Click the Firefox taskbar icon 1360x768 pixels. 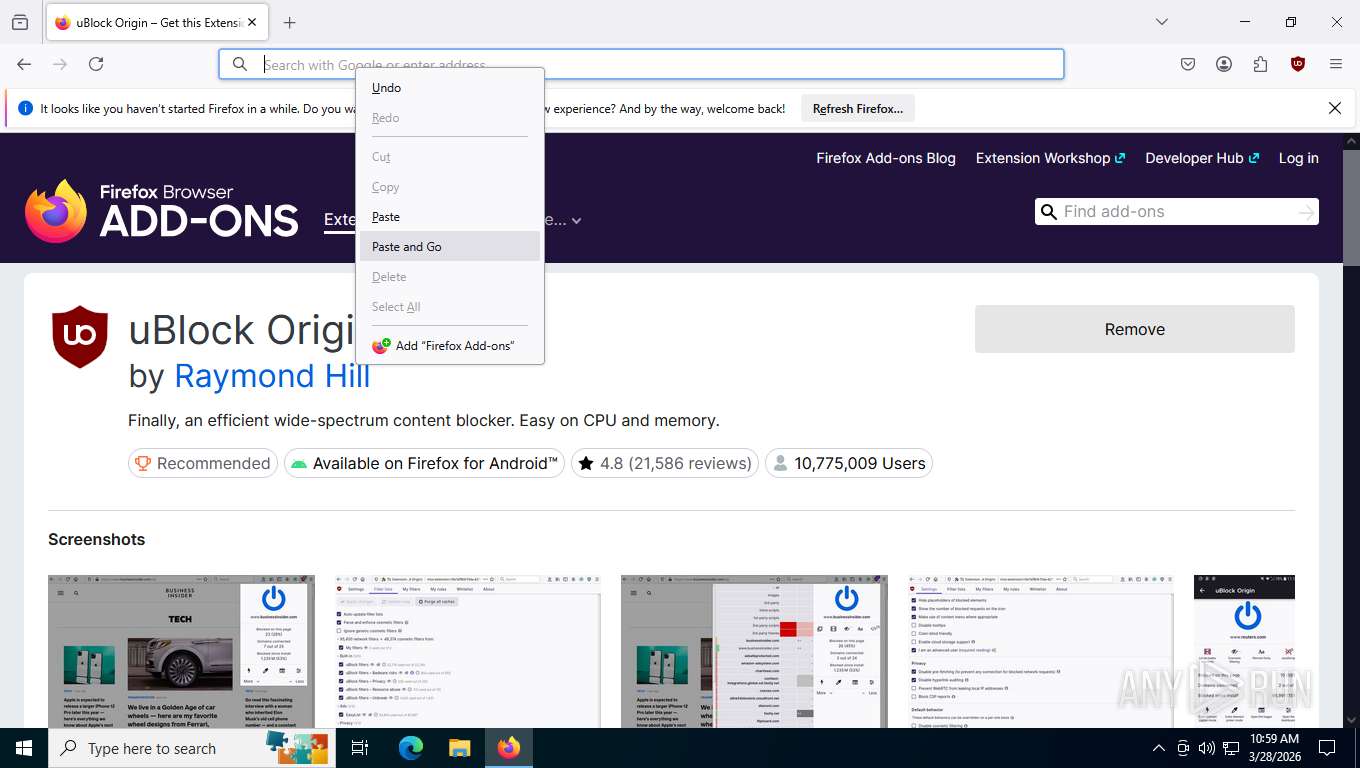[x=509, y=748]
